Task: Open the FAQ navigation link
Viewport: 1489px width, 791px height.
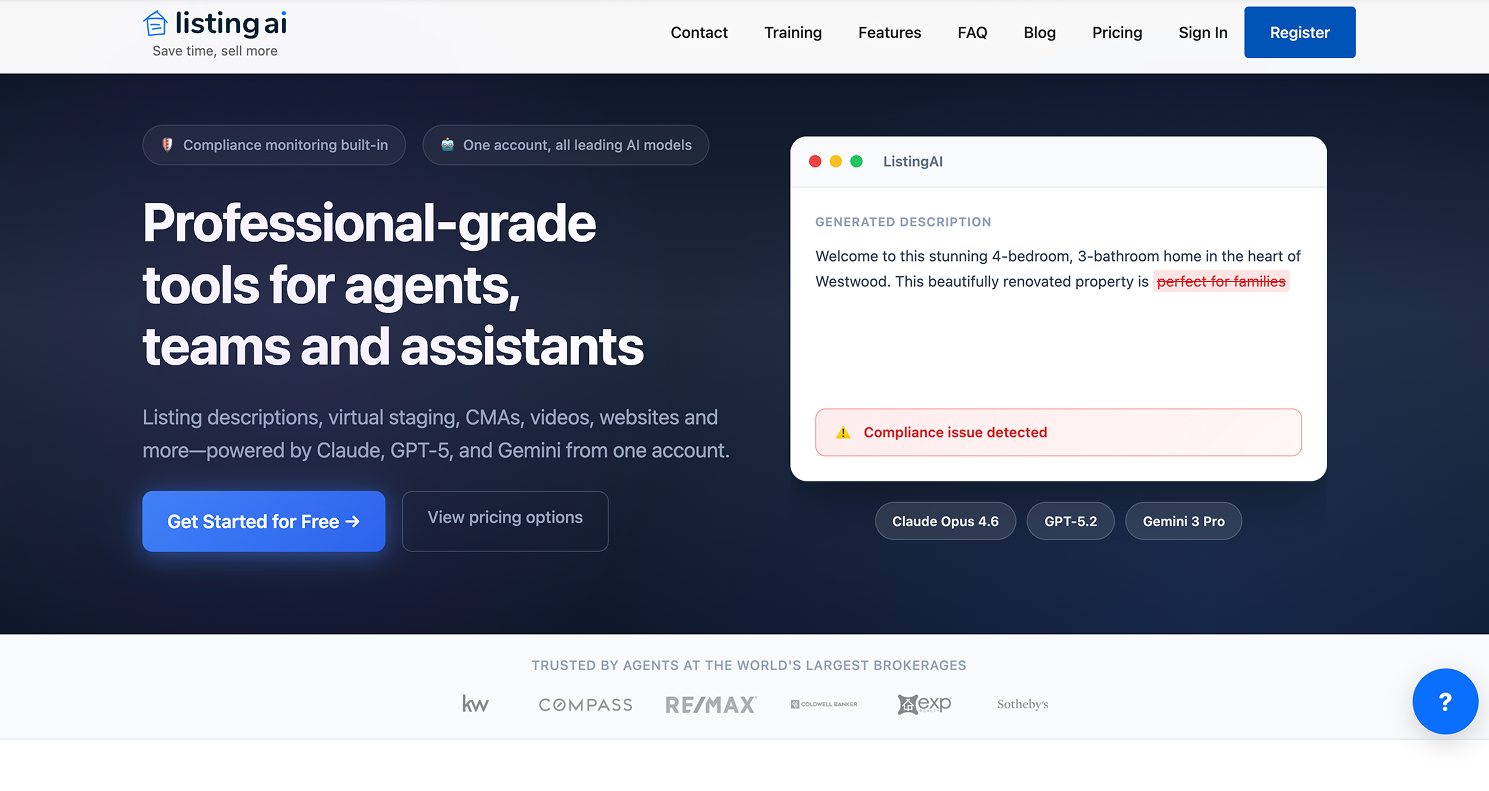Action: [972, 32]
